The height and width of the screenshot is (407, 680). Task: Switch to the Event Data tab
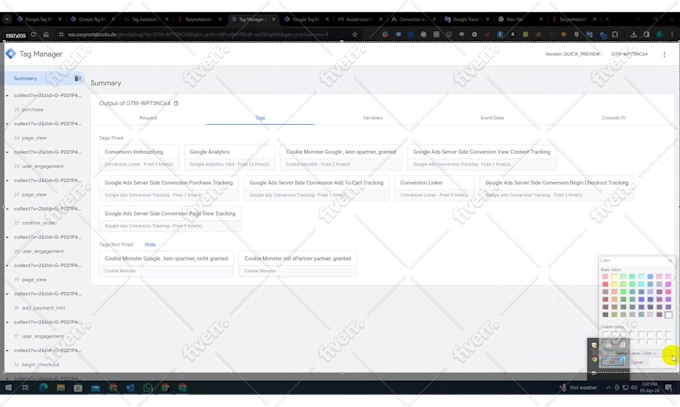[x=492, y=118]
